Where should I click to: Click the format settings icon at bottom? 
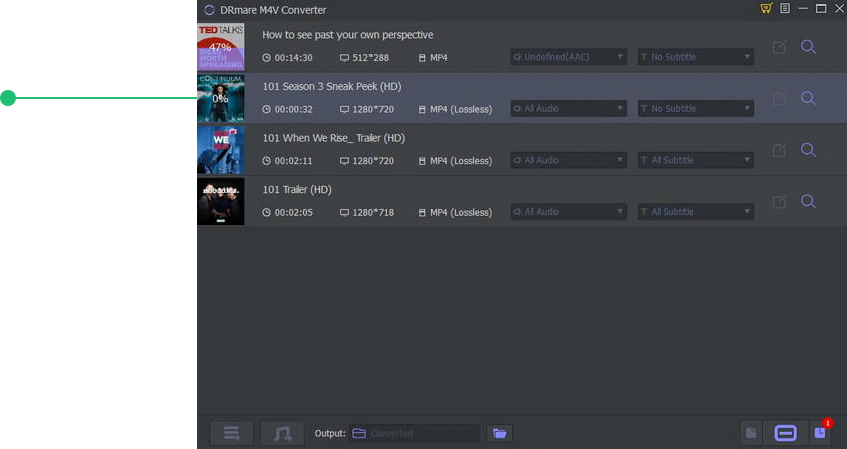[751, 433]
